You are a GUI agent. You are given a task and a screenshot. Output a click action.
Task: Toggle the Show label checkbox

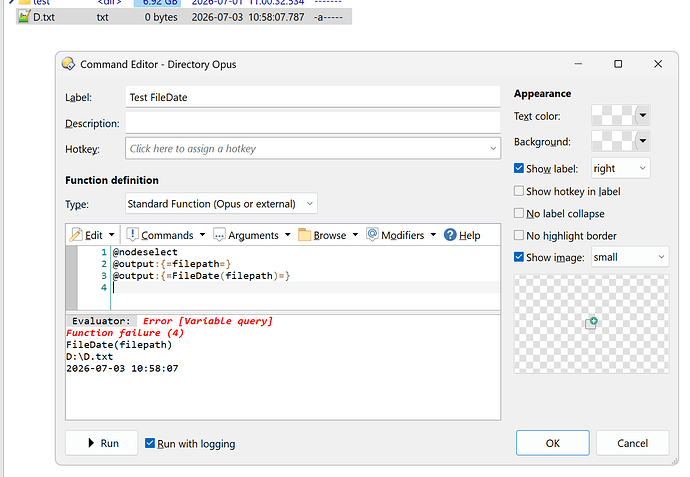519,168
